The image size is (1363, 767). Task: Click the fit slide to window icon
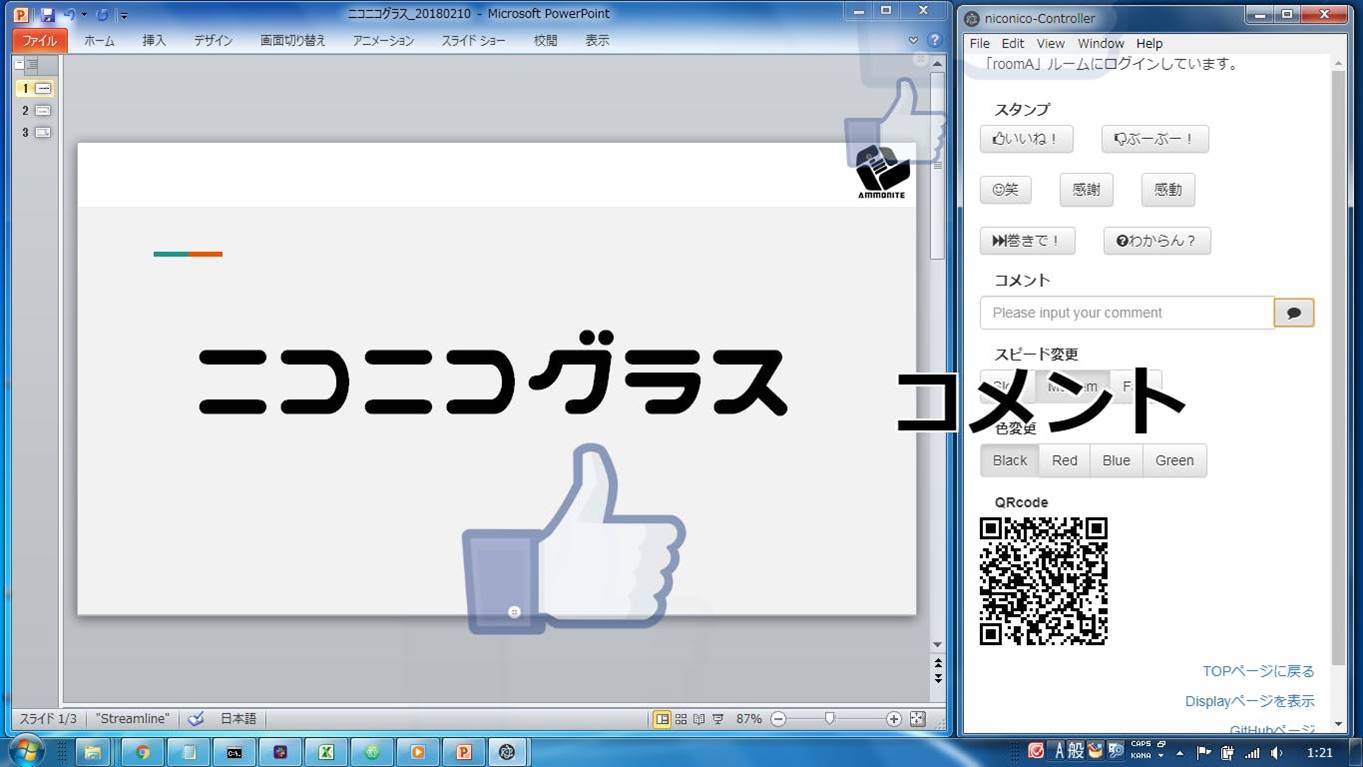tap(917, 719)
